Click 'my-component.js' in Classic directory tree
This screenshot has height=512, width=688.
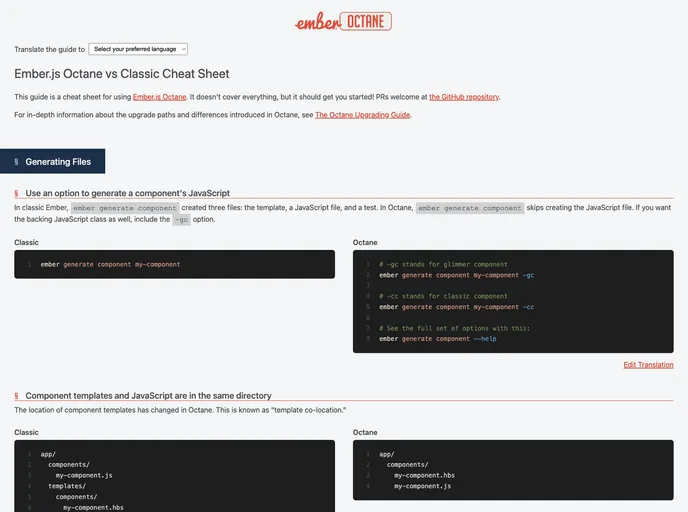coord(84,475)
